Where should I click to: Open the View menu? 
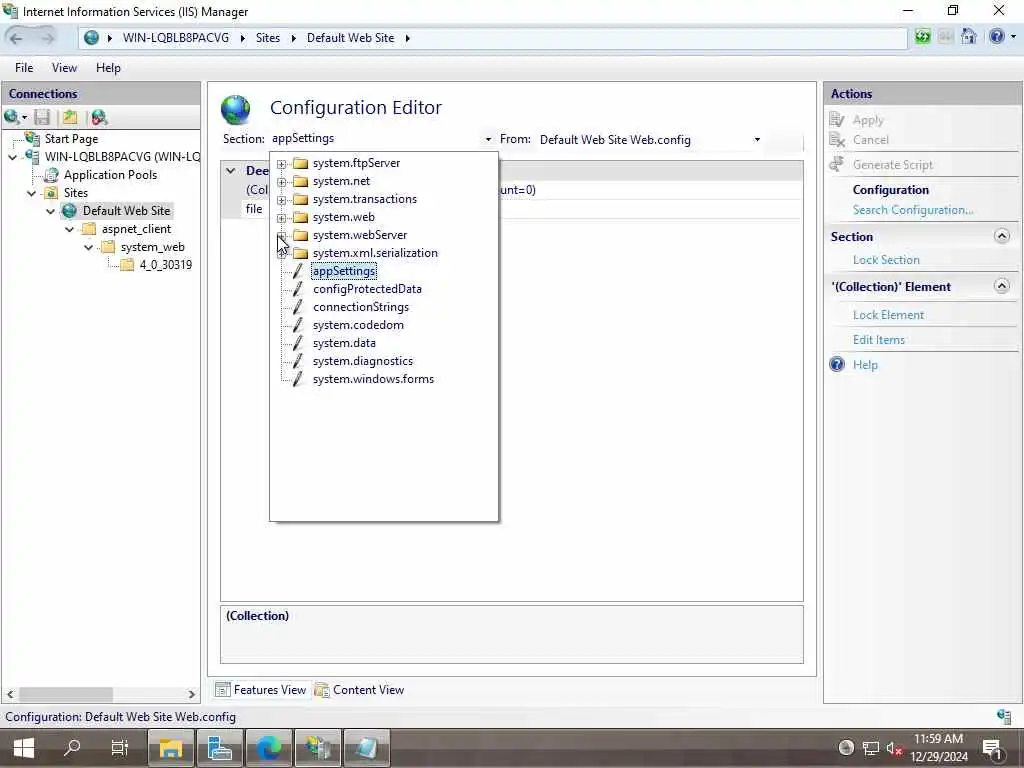(x=64, y=68)
